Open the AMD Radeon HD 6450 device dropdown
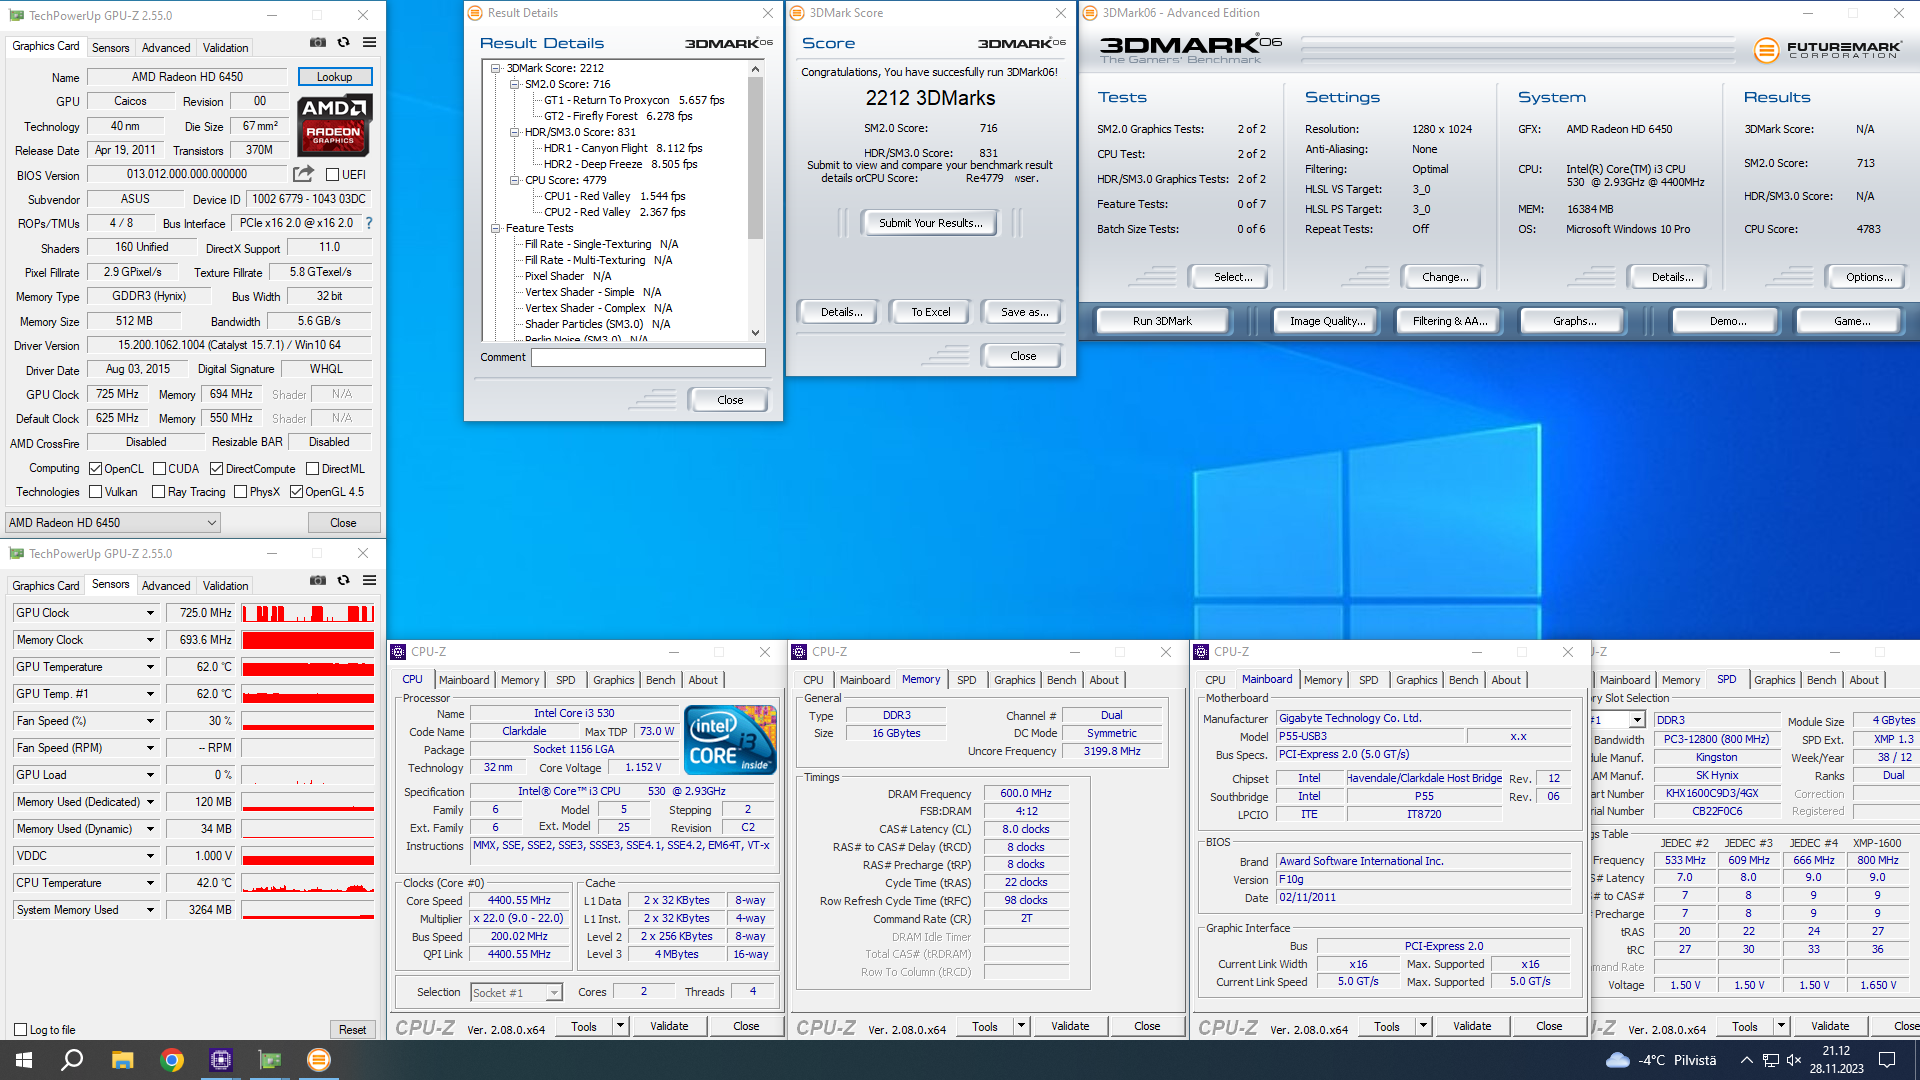The image size is (1920, 1080). tap(113, 522)
